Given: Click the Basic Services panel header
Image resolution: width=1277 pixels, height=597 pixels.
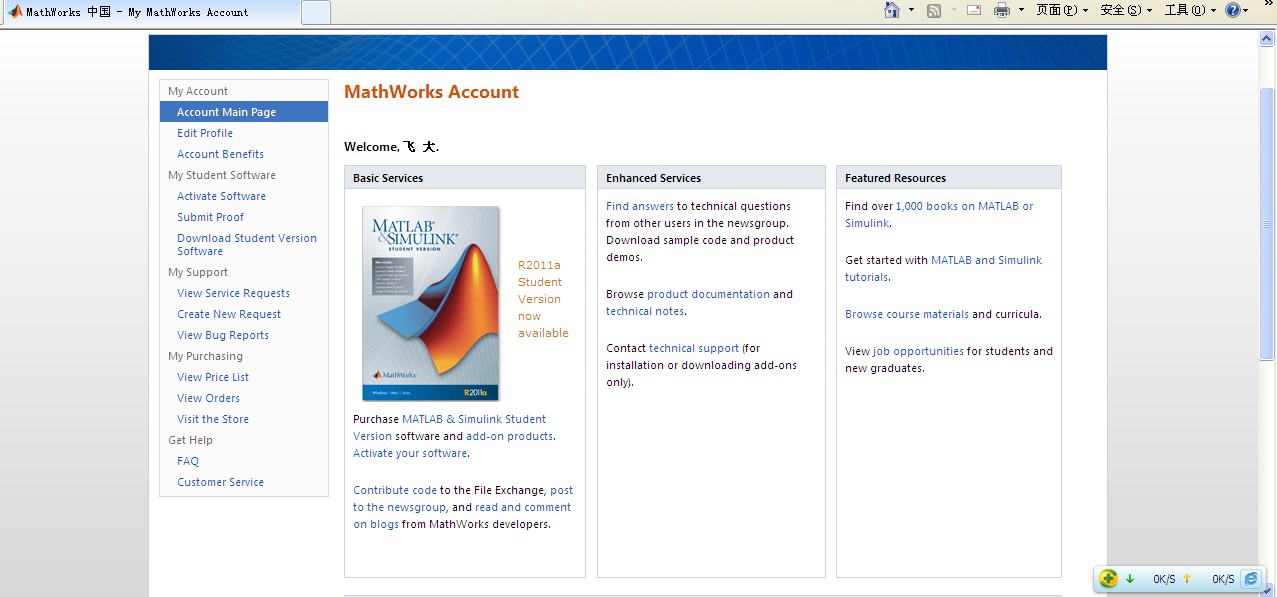Looking at the screenshot, I should (465, 178).
